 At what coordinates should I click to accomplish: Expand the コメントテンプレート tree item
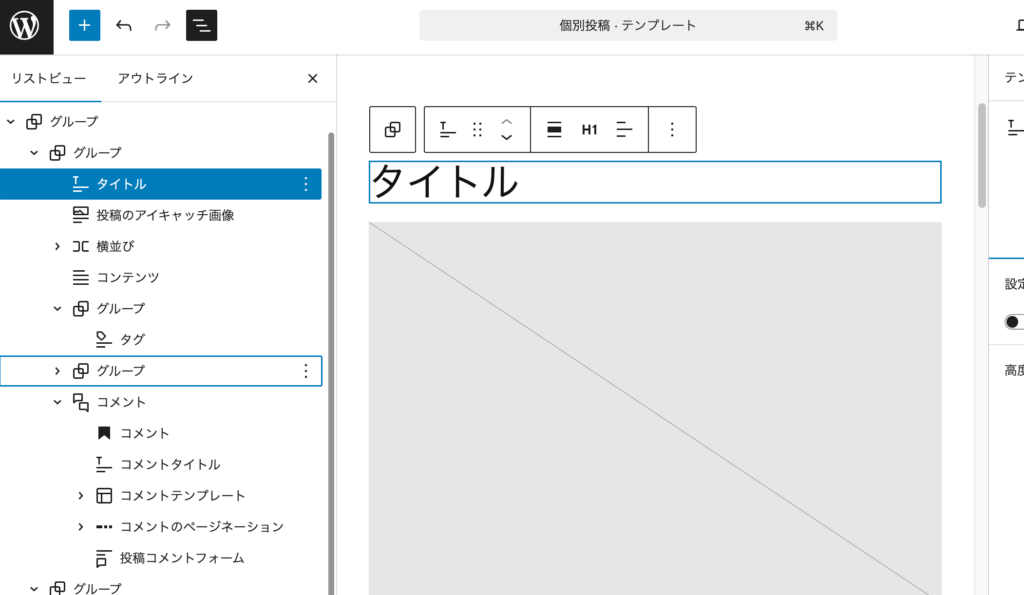pyautogui.click(x=81, y=496)
